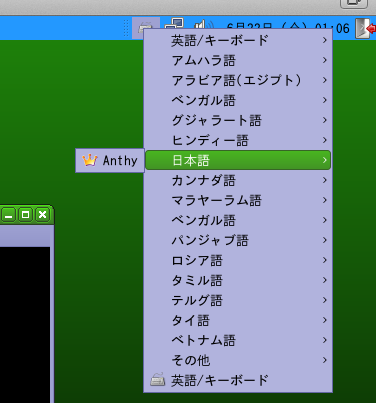Select highlighted 日本語 menu item
This screenshot has height=403, width=376.
(238, 160)
